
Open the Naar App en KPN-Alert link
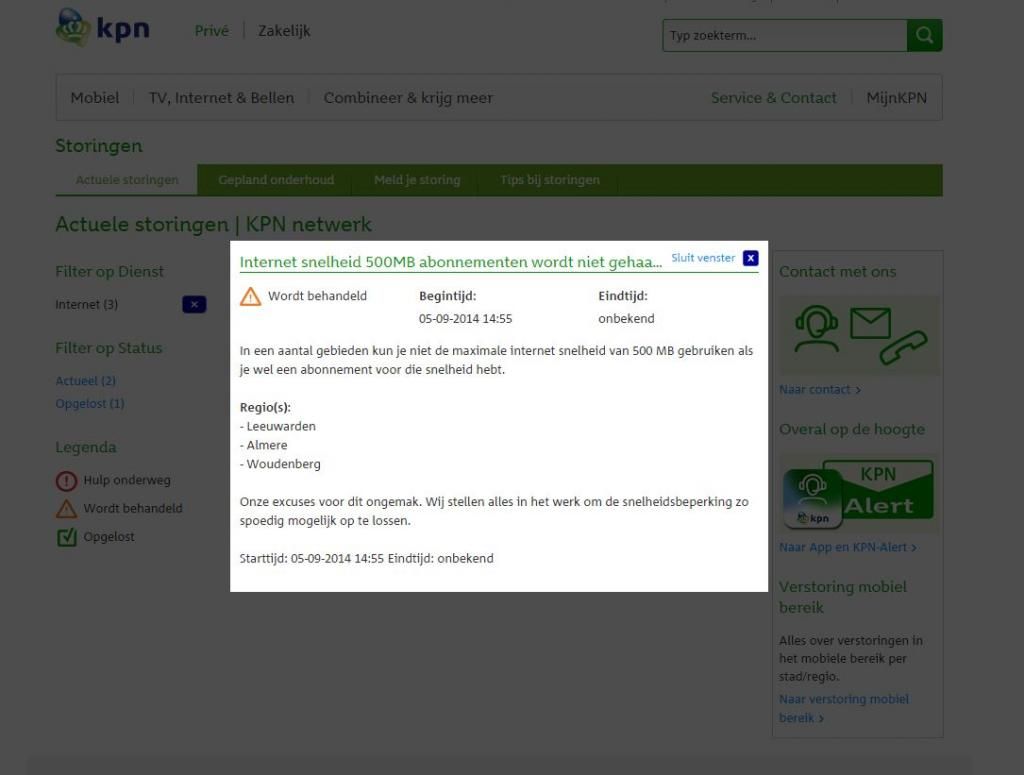(848, 547)
